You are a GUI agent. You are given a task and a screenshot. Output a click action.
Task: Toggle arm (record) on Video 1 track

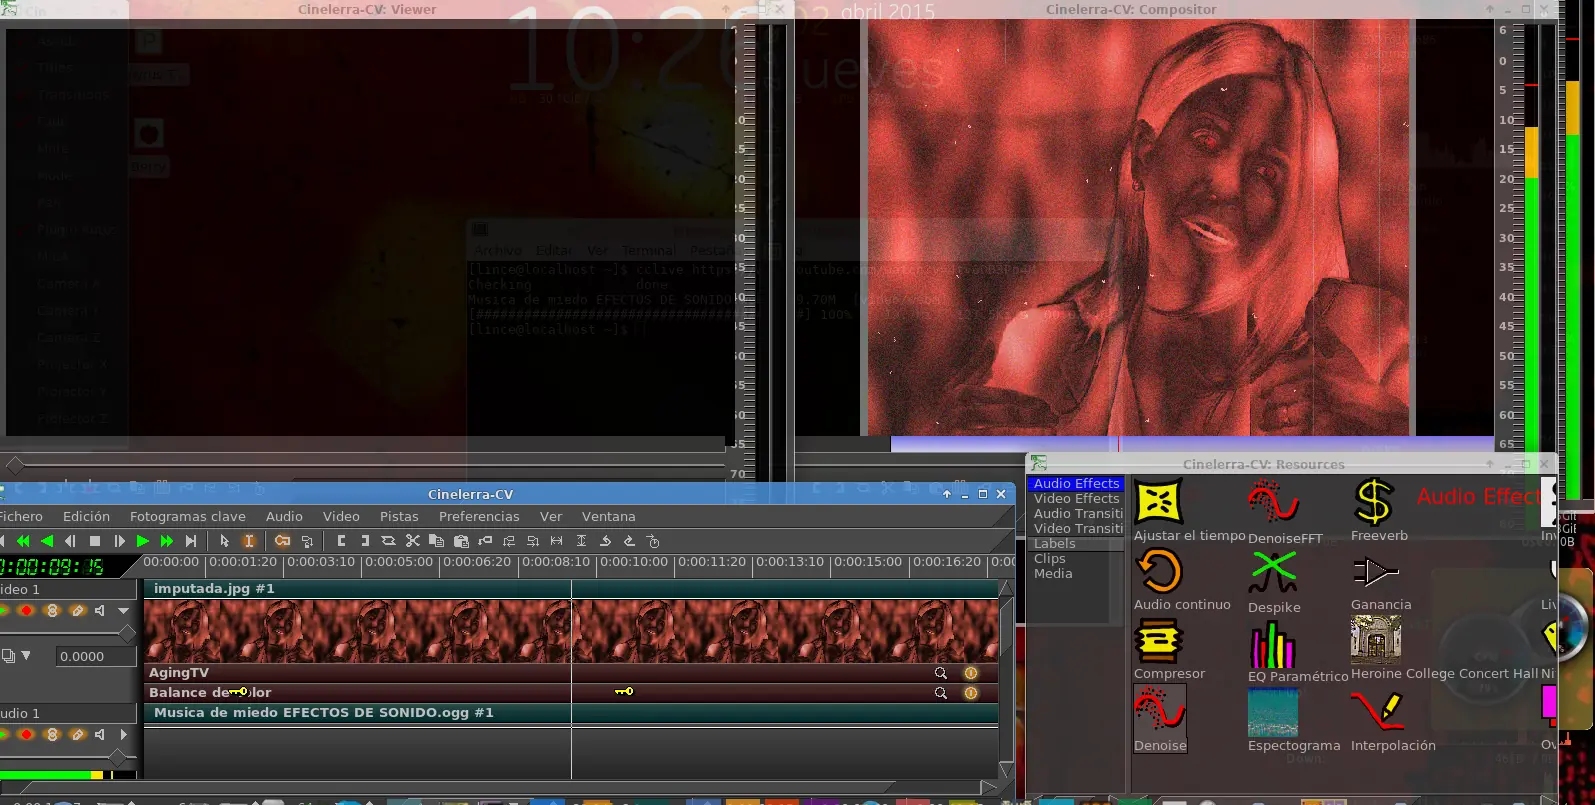pos(26,610)
